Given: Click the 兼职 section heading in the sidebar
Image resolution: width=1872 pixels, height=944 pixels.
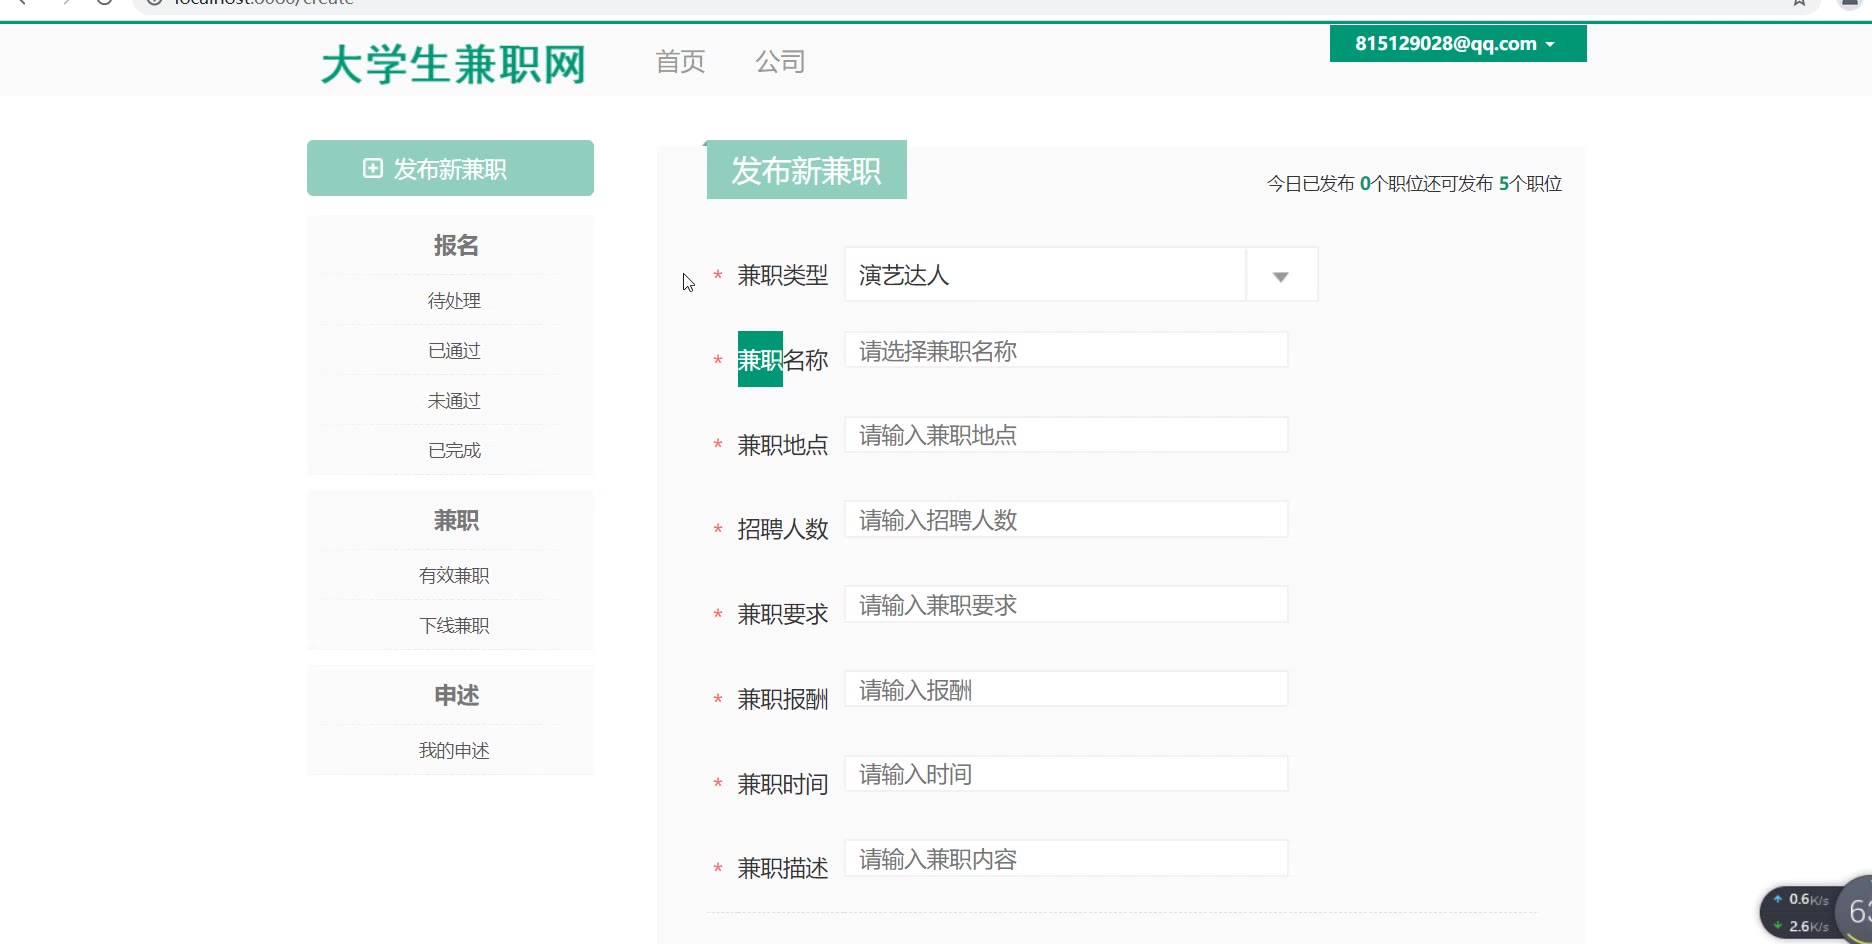Looking at the screenshot, I should (x=456, y=521).
